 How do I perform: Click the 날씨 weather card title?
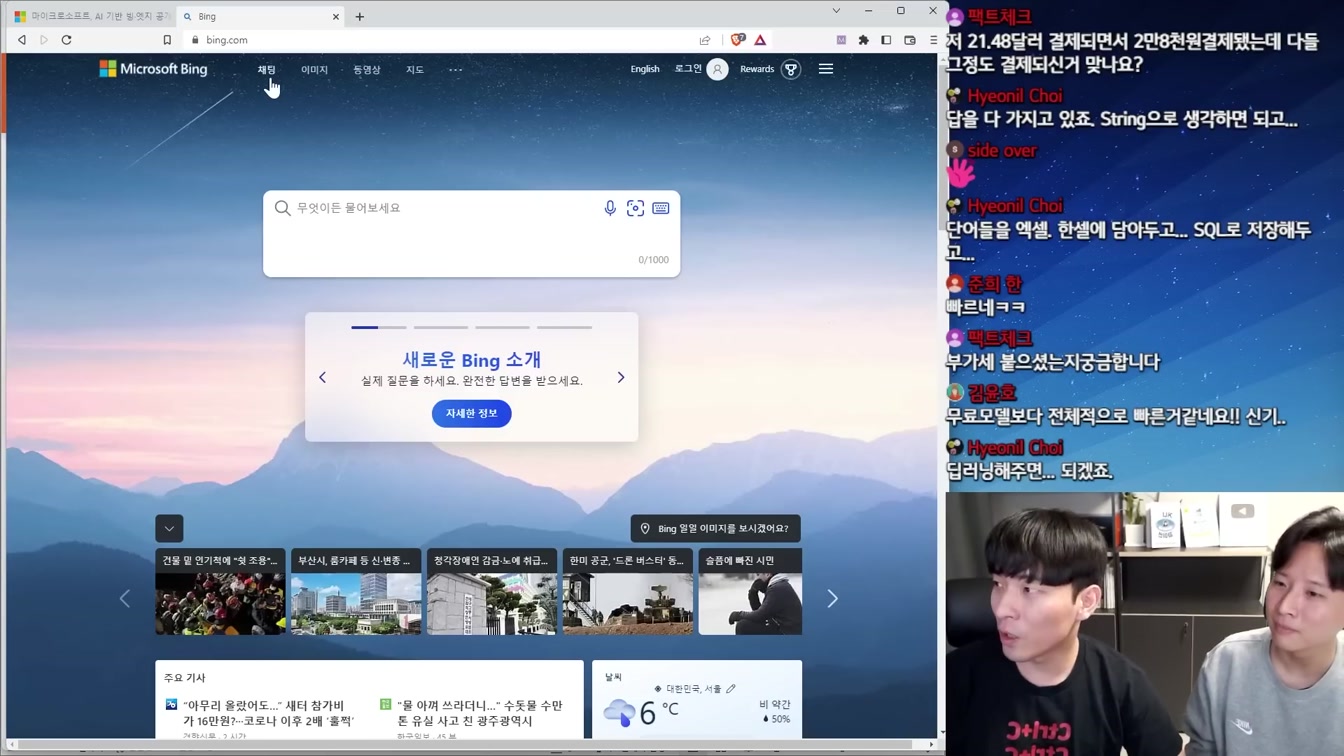613,678
